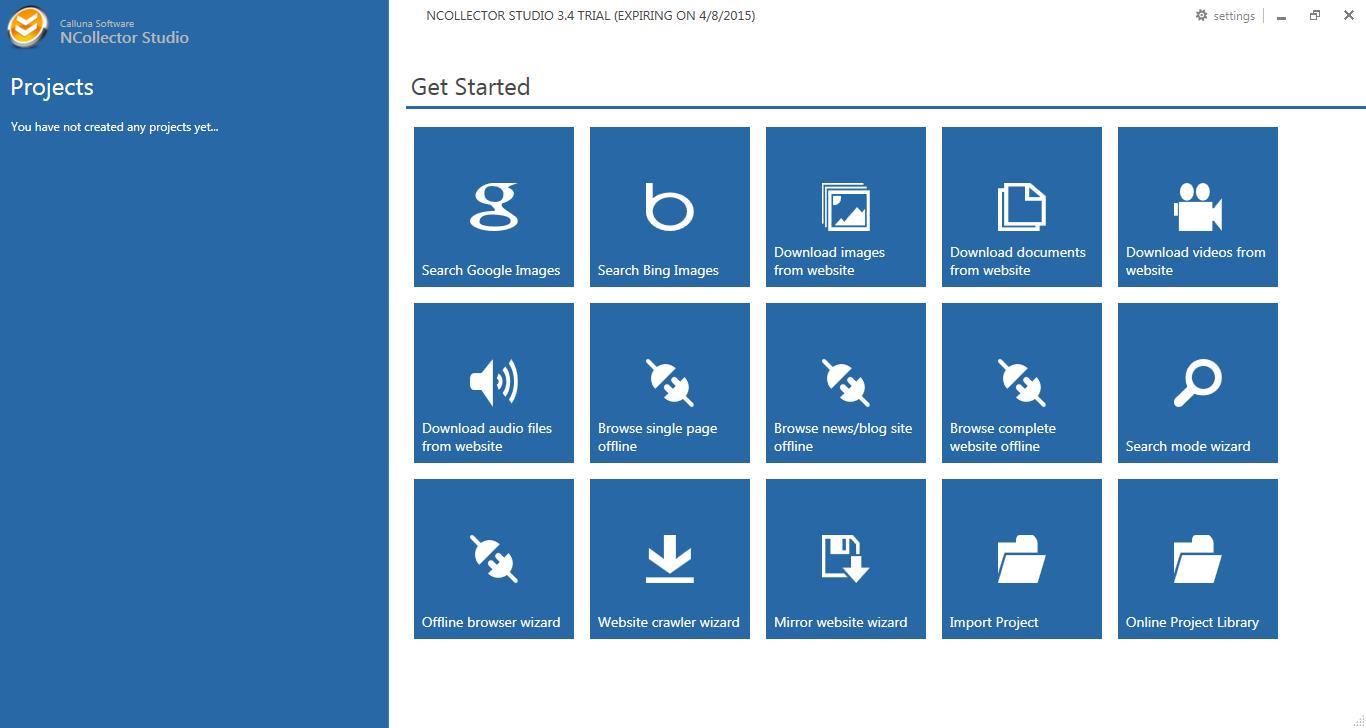
Task: Open Browse single page offline tile
Action: click(670, 383)
